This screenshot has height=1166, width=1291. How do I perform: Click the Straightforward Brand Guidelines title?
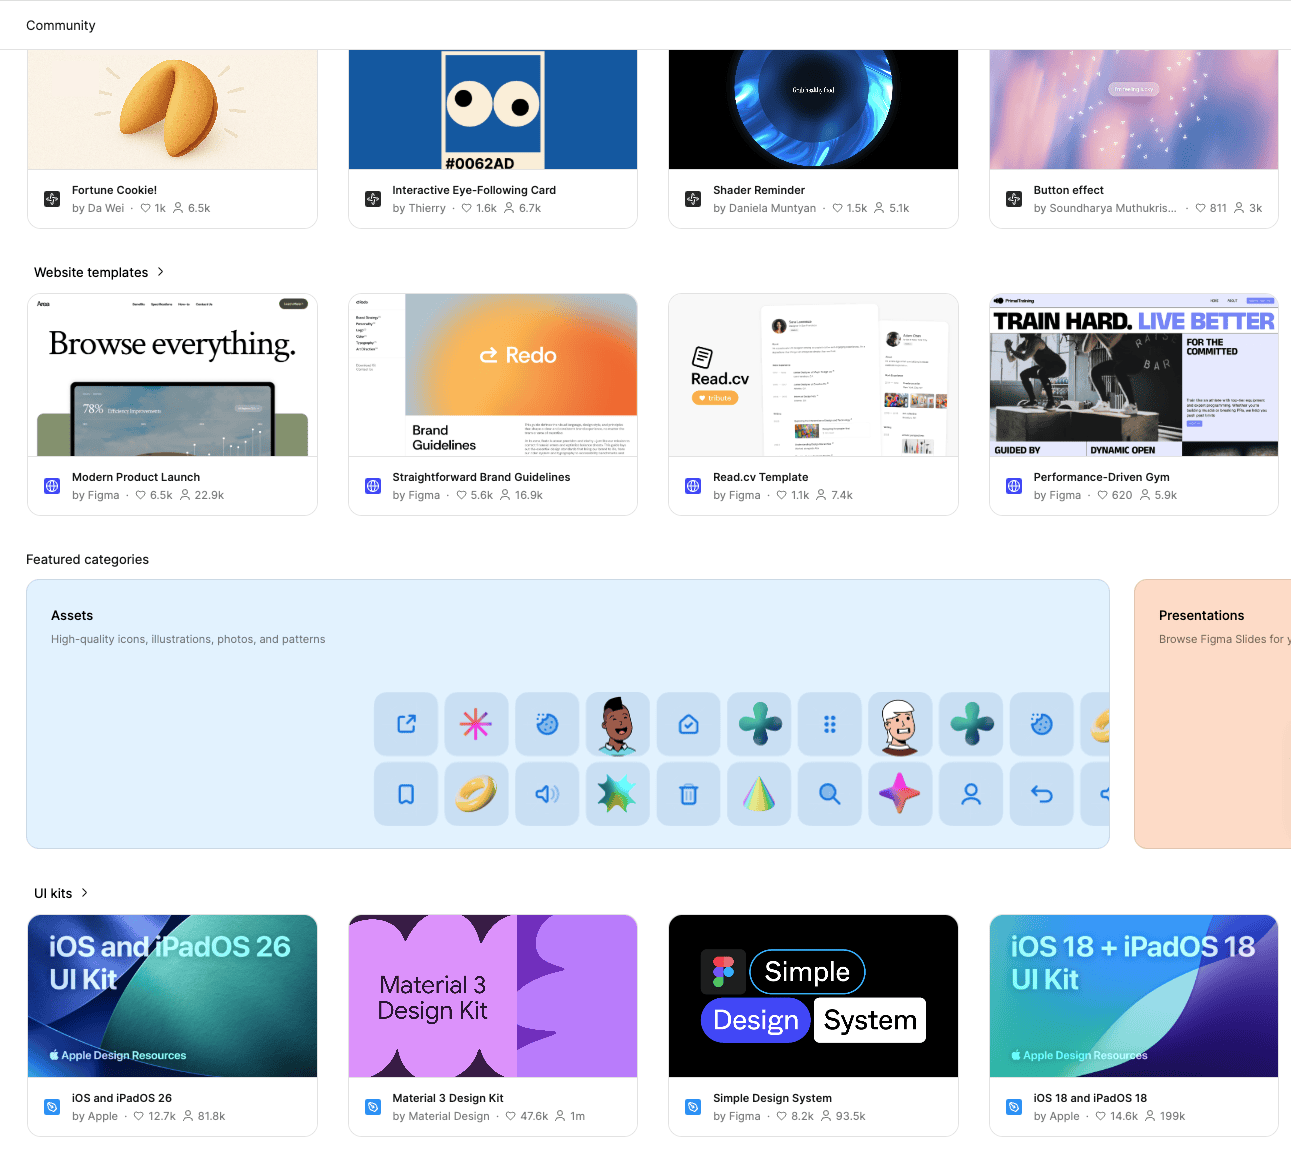tap(481, 477)
